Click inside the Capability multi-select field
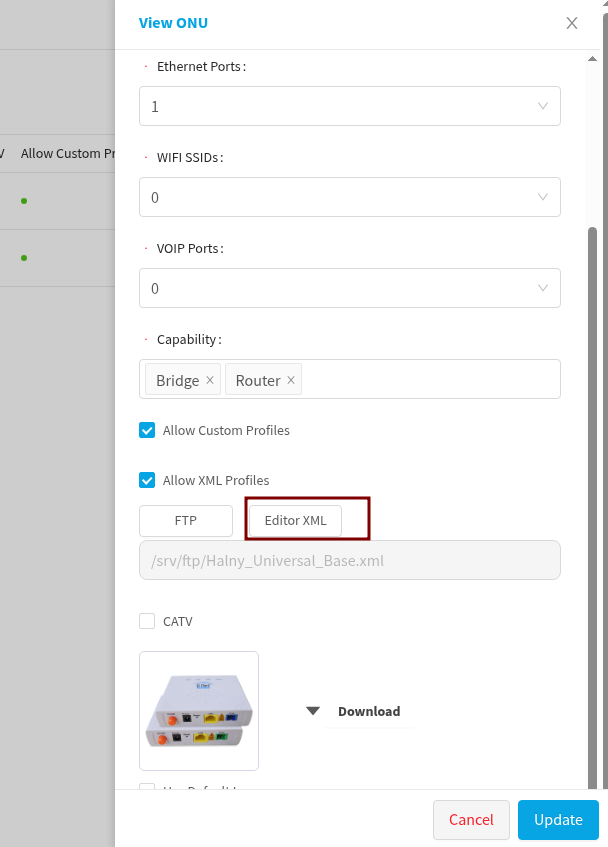The image size is (608, 847). pos(430,380)
